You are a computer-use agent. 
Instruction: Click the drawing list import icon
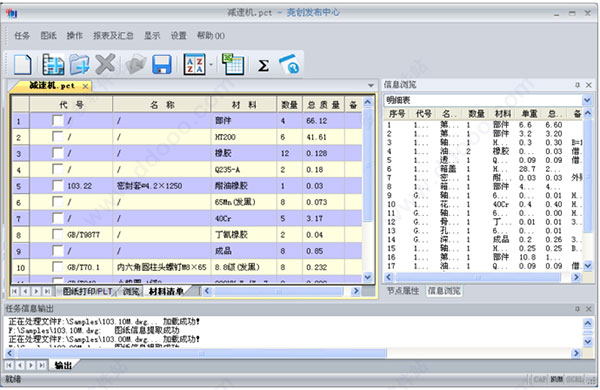tap(53, 64)
